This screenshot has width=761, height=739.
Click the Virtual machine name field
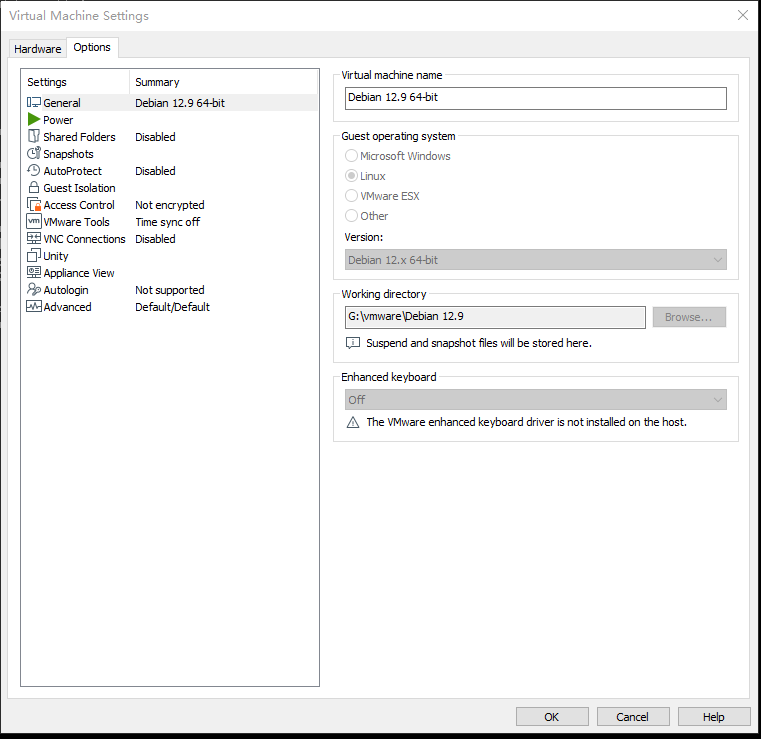[536, 98]
